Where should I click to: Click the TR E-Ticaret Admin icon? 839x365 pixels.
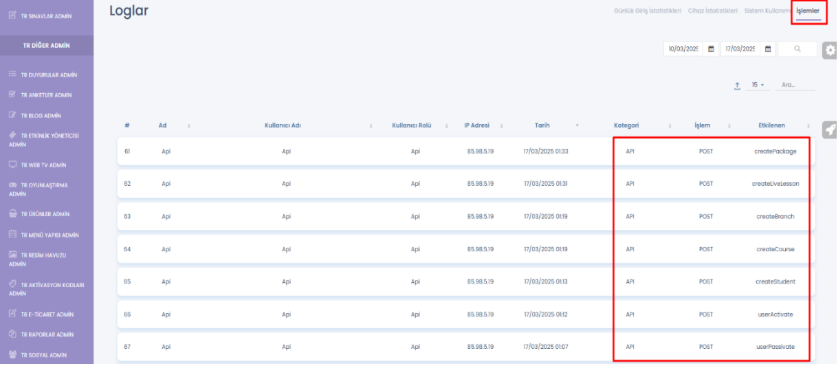(13, 314)
